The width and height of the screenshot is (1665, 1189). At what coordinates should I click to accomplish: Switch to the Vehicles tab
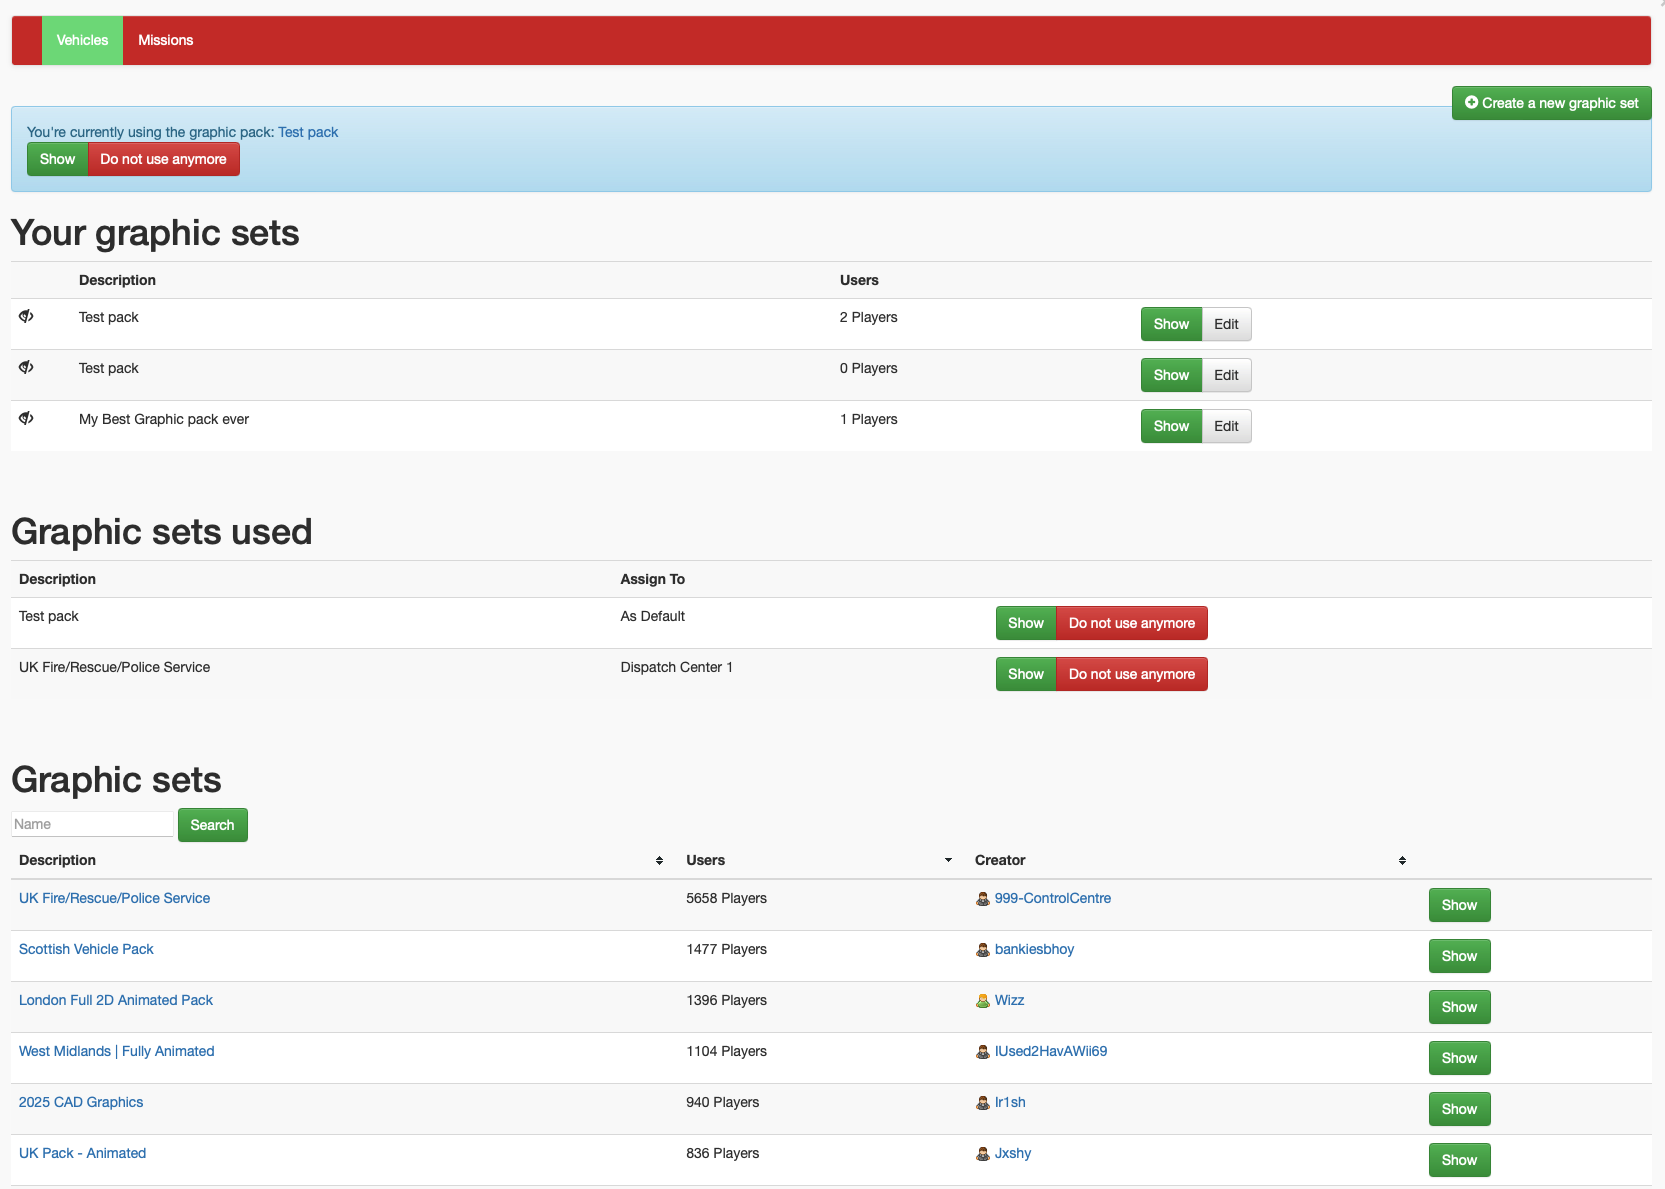pyautogui.click(x=82, y=41)
